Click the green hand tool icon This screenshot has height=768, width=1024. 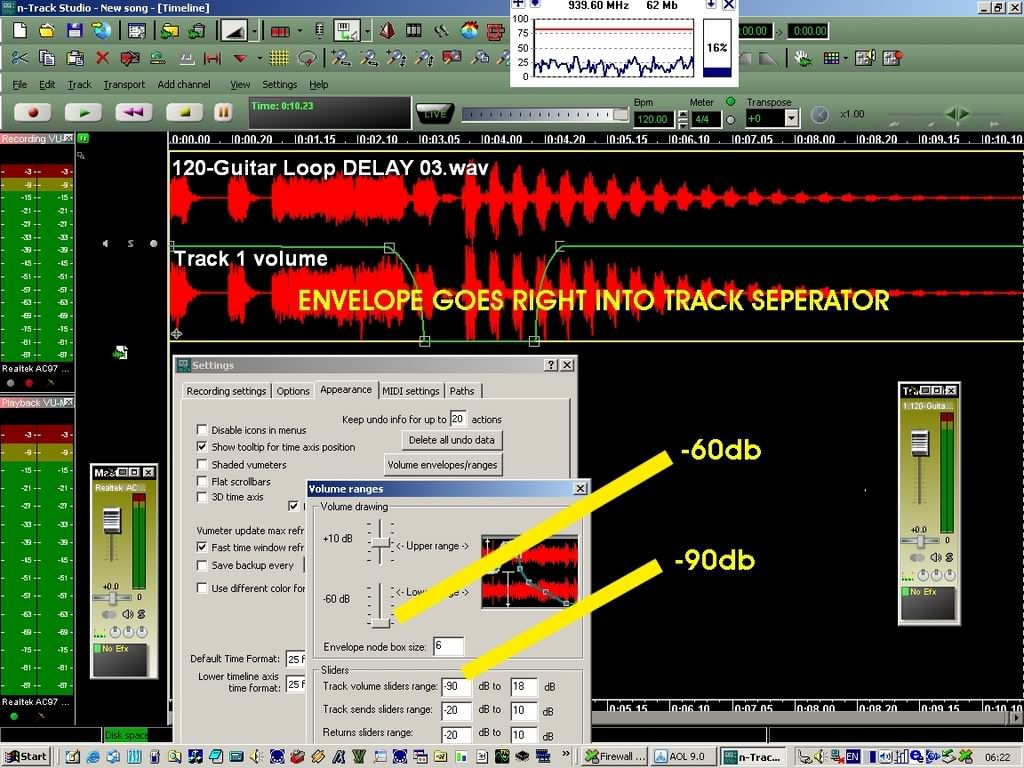click(x=803, y=58)
